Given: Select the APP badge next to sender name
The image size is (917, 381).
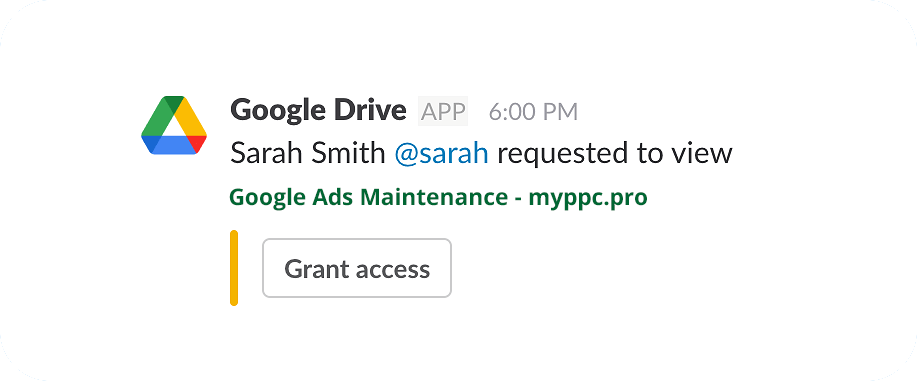Looking at the screenshot, I should point(443,111).
